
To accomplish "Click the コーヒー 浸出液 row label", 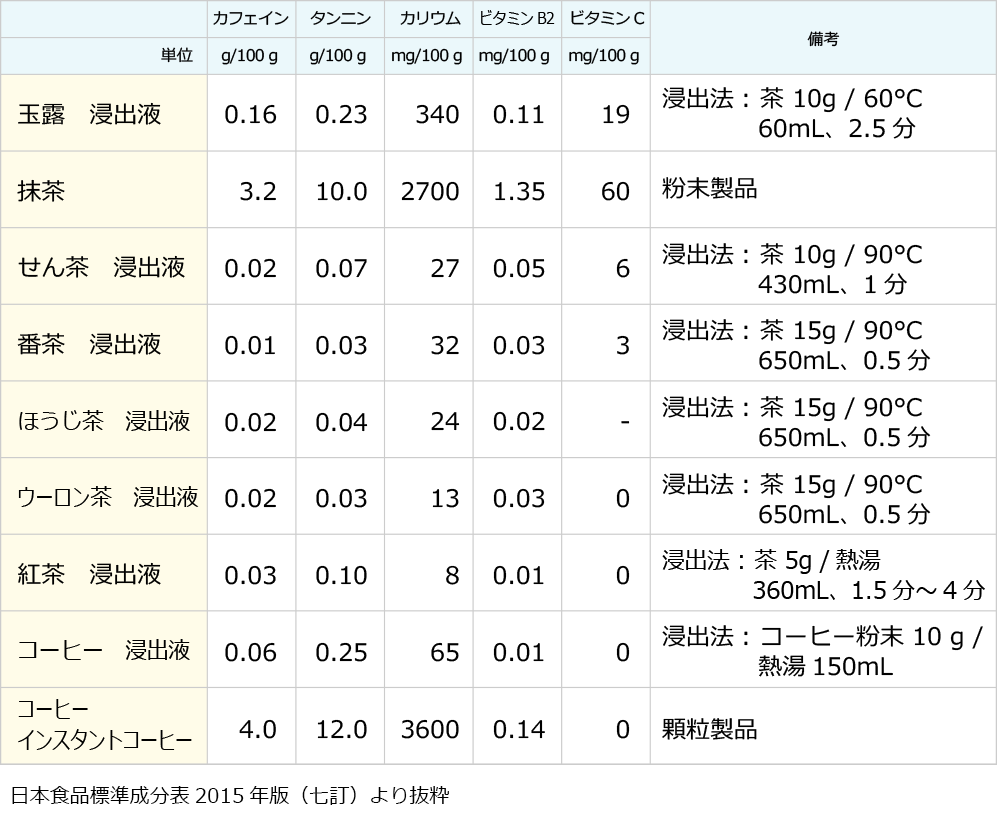I will (104, 652).
